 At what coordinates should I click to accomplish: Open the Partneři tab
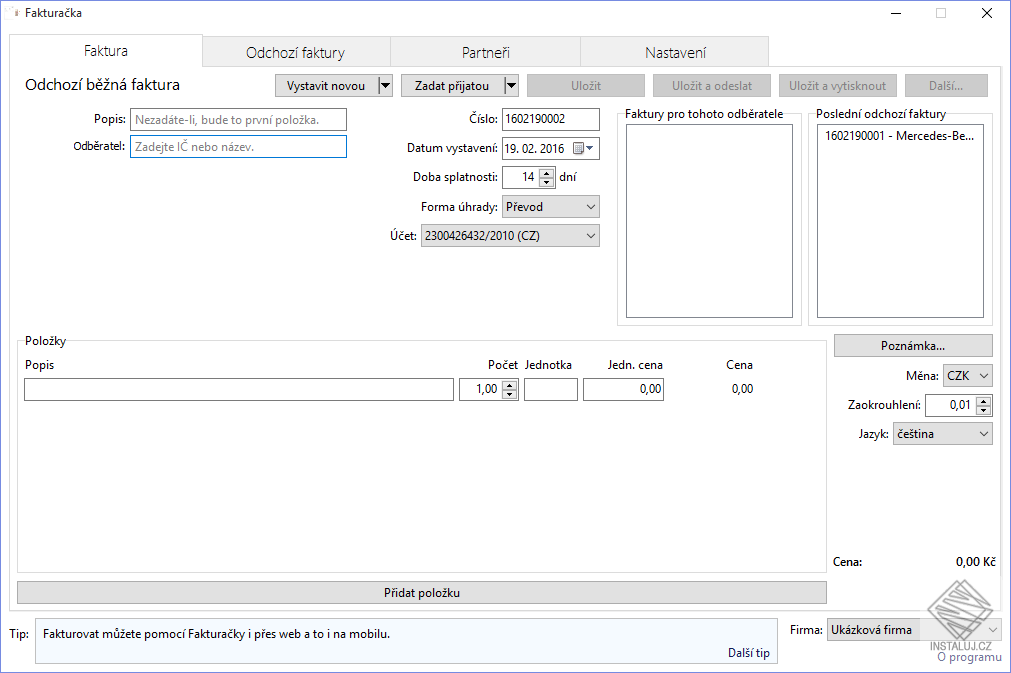486,53
